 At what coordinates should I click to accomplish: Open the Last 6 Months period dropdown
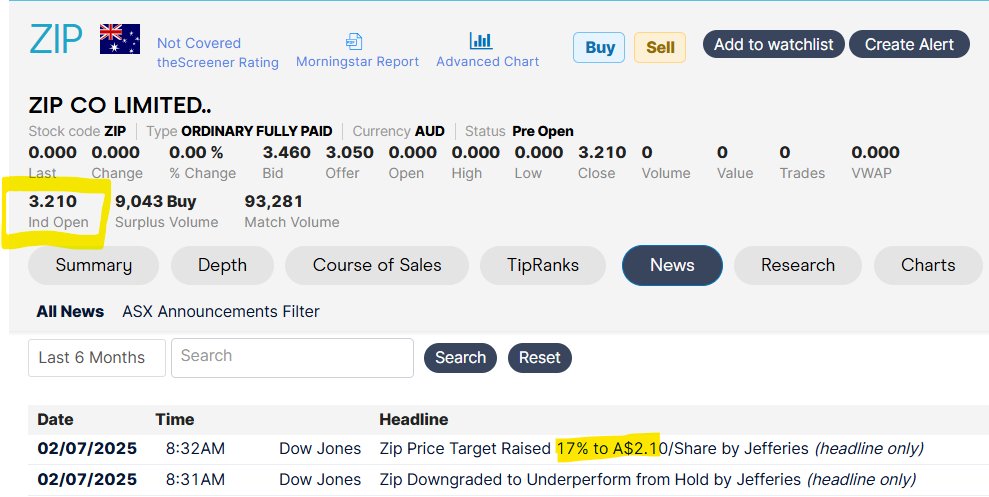tap(97, 358)
